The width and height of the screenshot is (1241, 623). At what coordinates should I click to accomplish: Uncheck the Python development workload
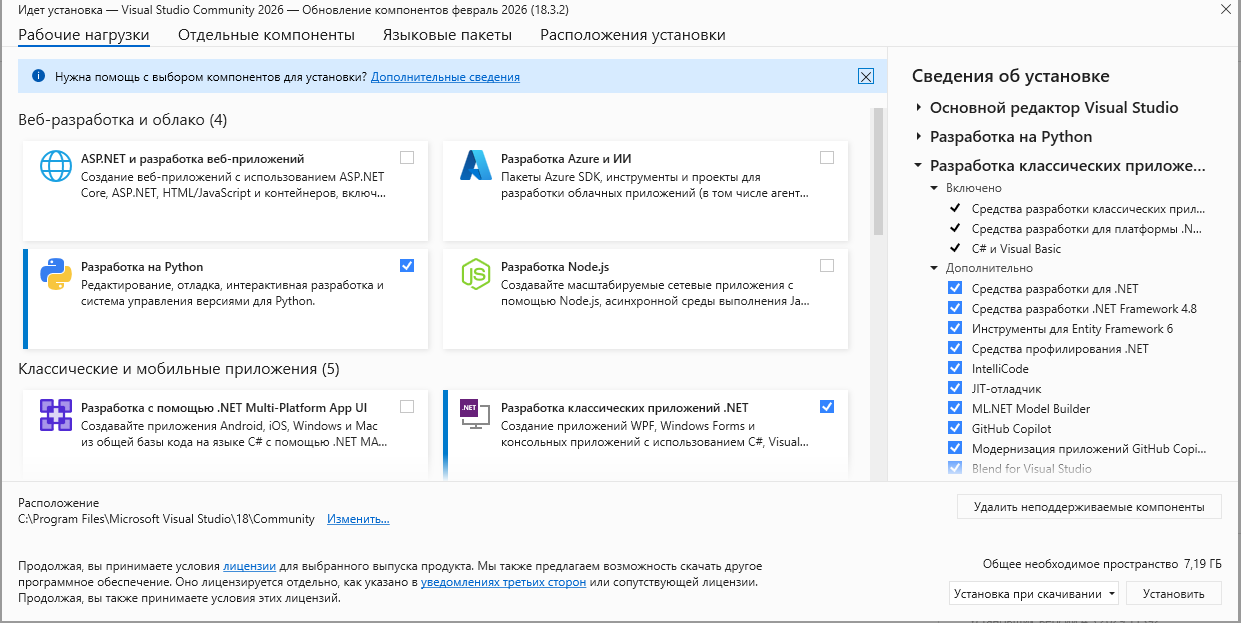tap(407, 265)
